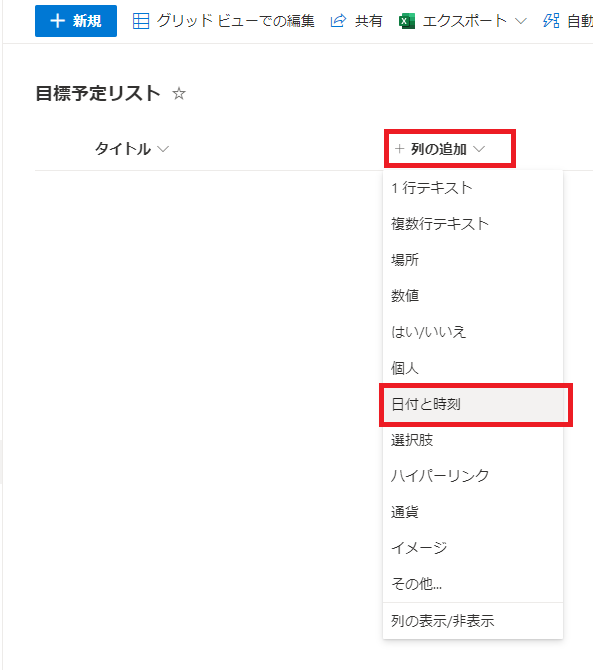Choose 選択肢 column type
Viewport: 593px width, 670px height.
point(473,440)
